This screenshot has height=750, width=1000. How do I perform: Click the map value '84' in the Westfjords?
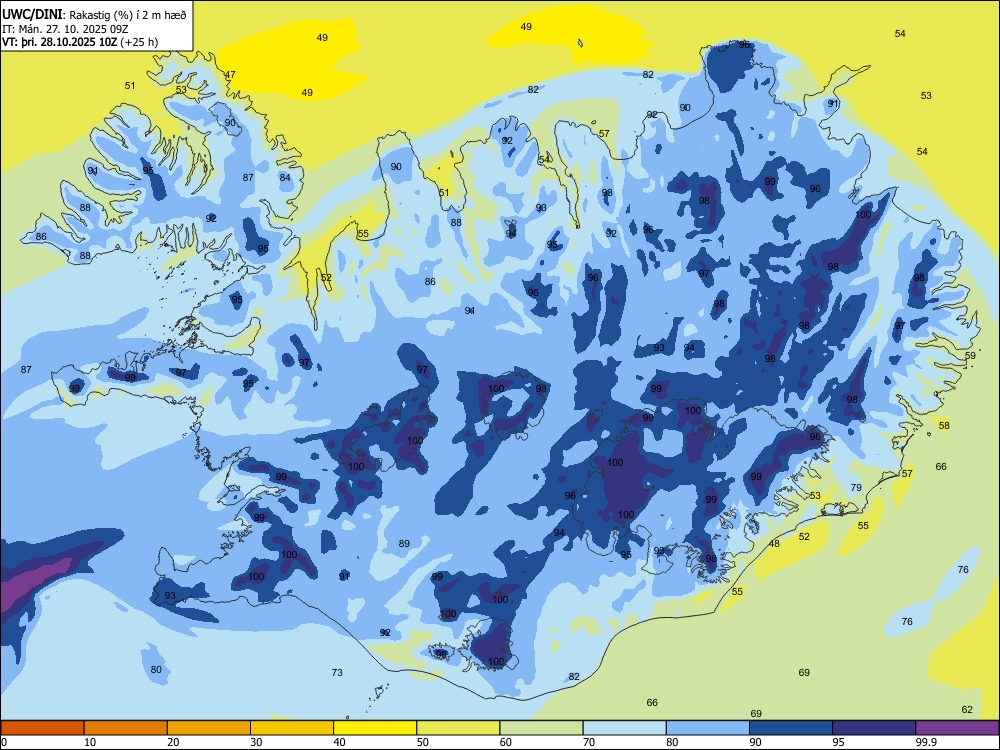285,178
